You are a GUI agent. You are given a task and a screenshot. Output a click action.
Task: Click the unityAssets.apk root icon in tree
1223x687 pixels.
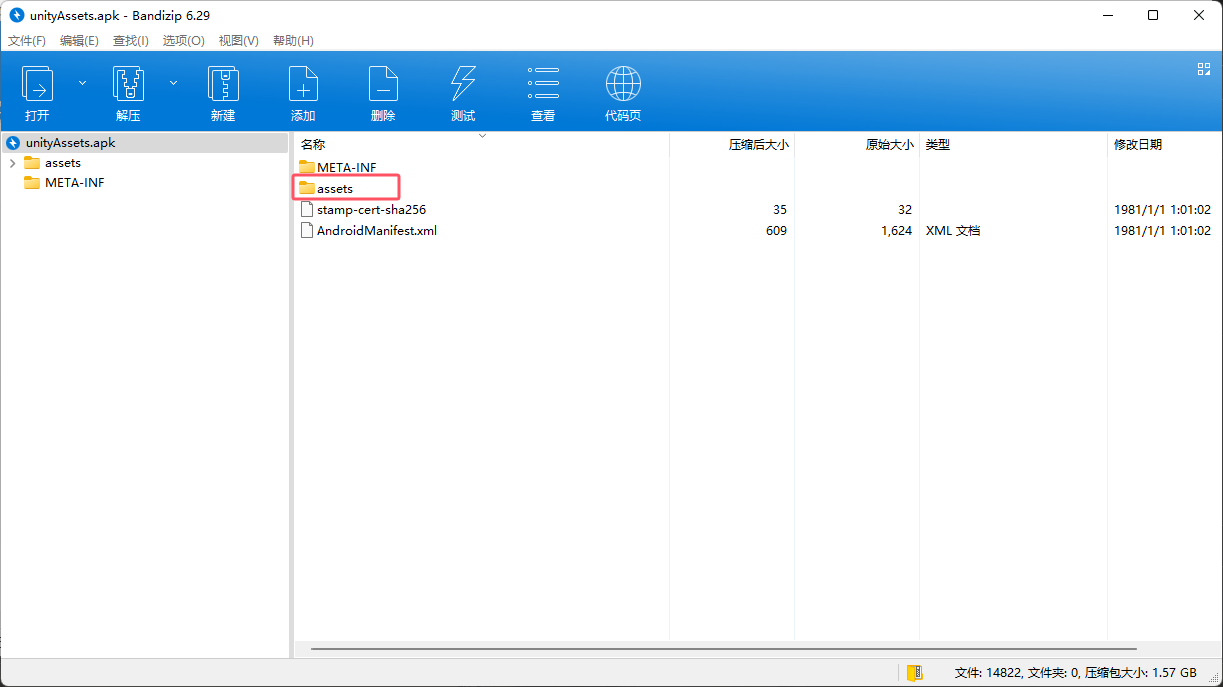pos(13,143)
